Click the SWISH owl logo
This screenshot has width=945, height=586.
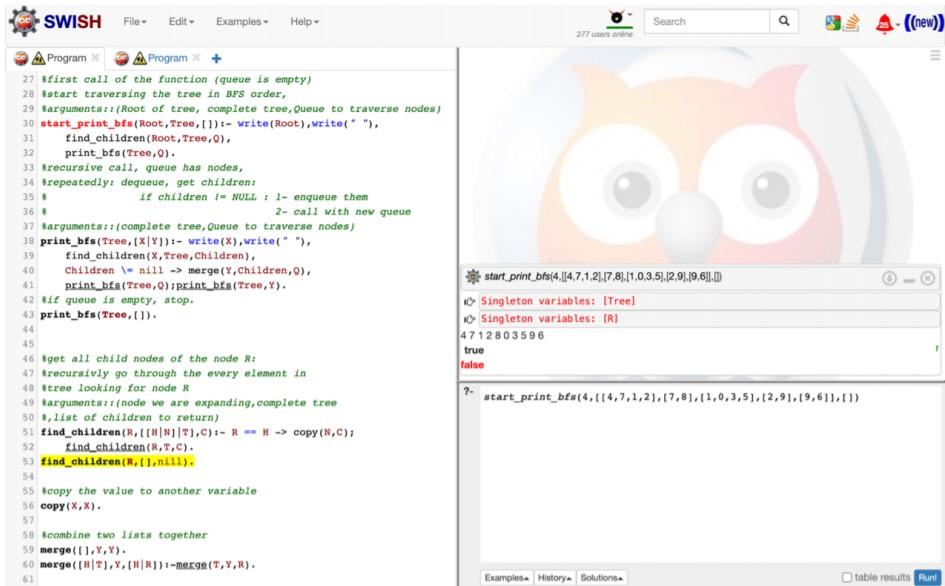[x=24, y=22]
